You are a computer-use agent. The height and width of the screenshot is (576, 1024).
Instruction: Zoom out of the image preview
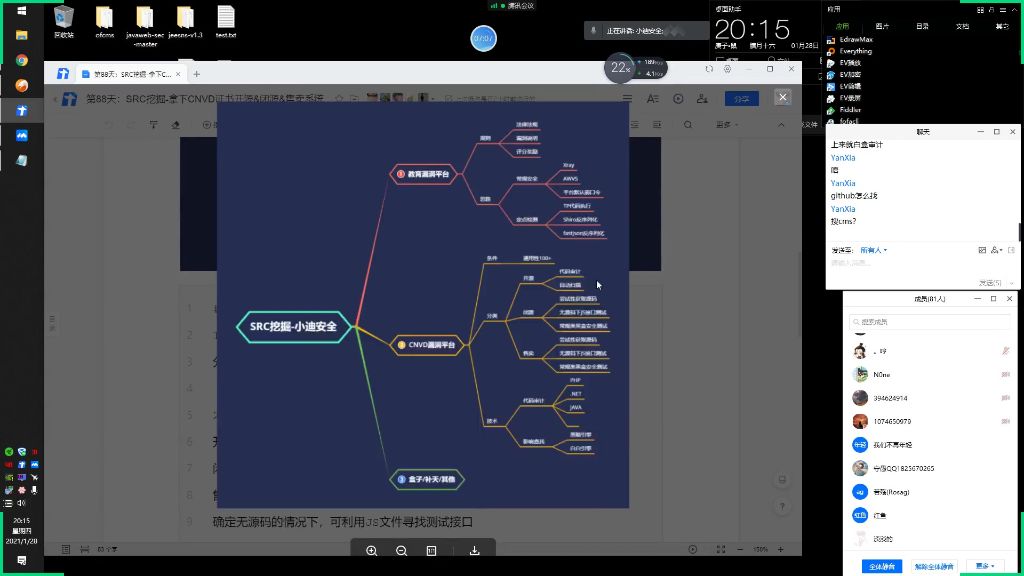(402, 551)
